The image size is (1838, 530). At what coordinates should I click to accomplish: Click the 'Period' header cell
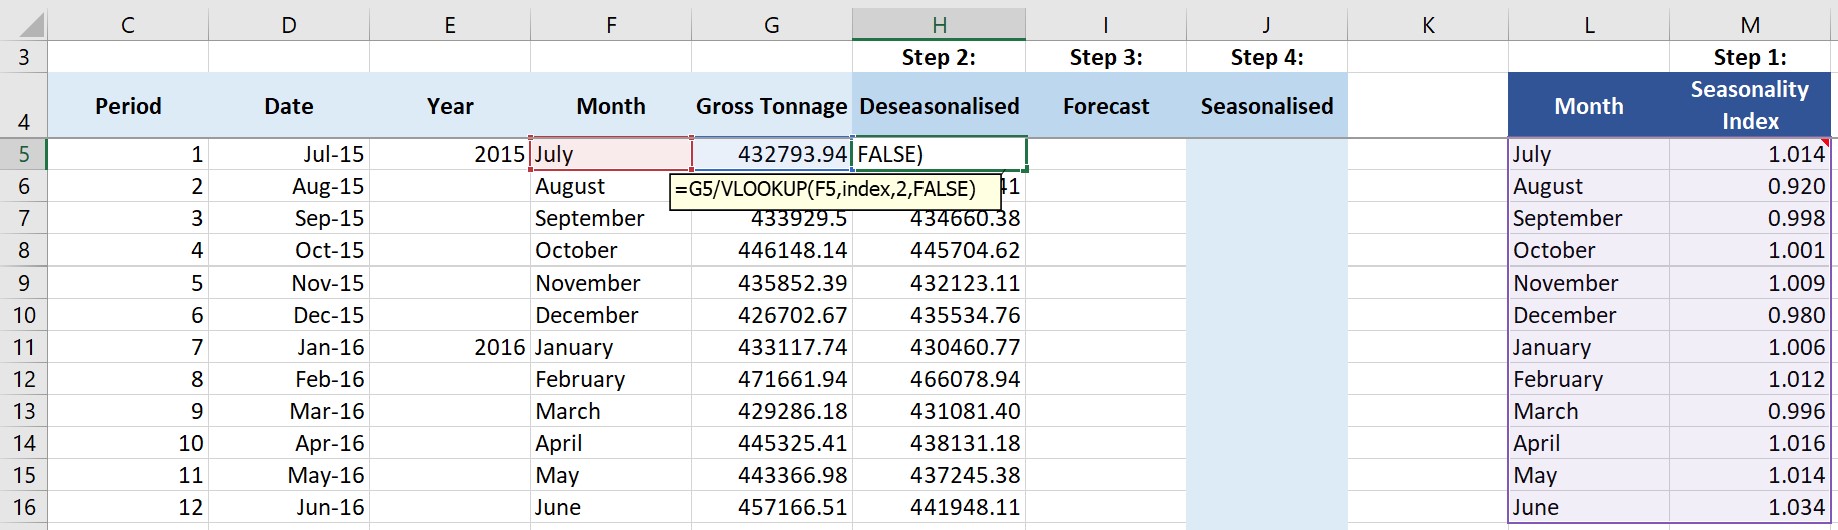pyautogui.click(x=128, y=105)
